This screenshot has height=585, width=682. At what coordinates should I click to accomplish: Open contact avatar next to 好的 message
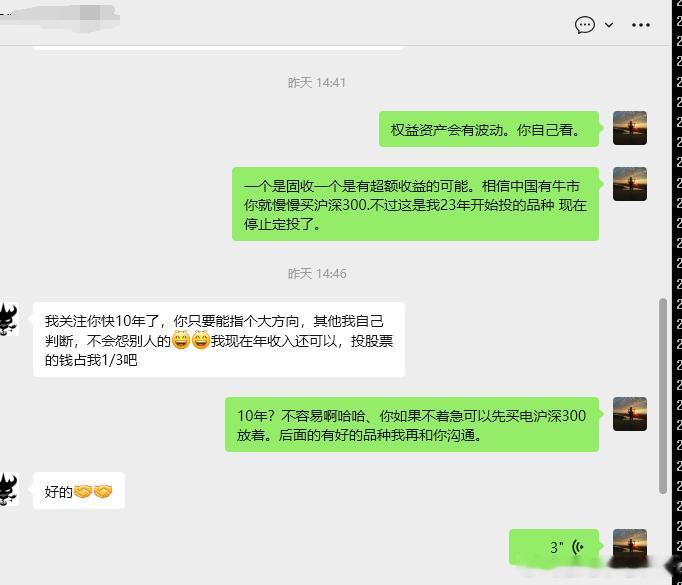[x=9, y=489]
